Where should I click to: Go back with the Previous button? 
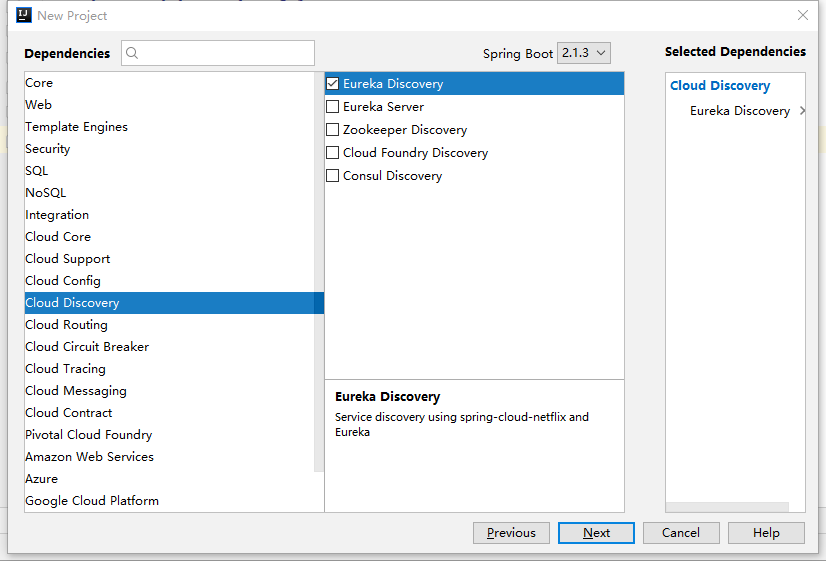(x=511, y=533)
